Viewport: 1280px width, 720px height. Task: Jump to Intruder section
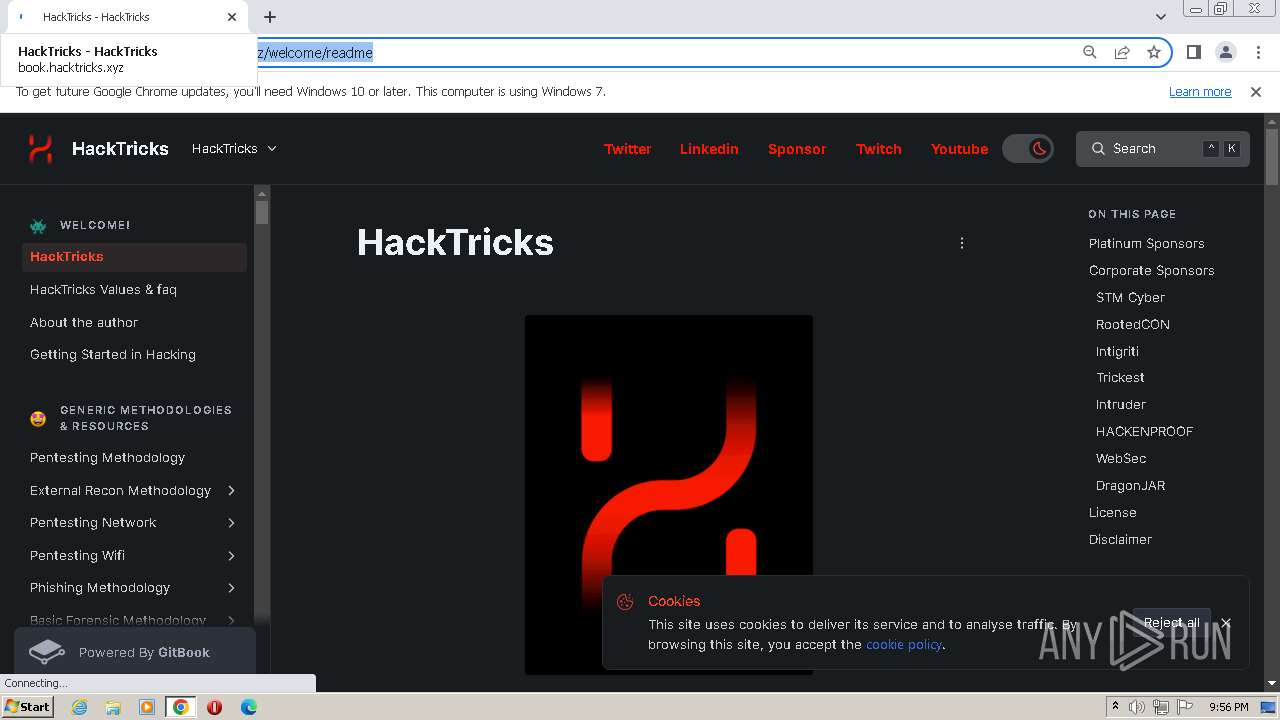point(1121,404)
